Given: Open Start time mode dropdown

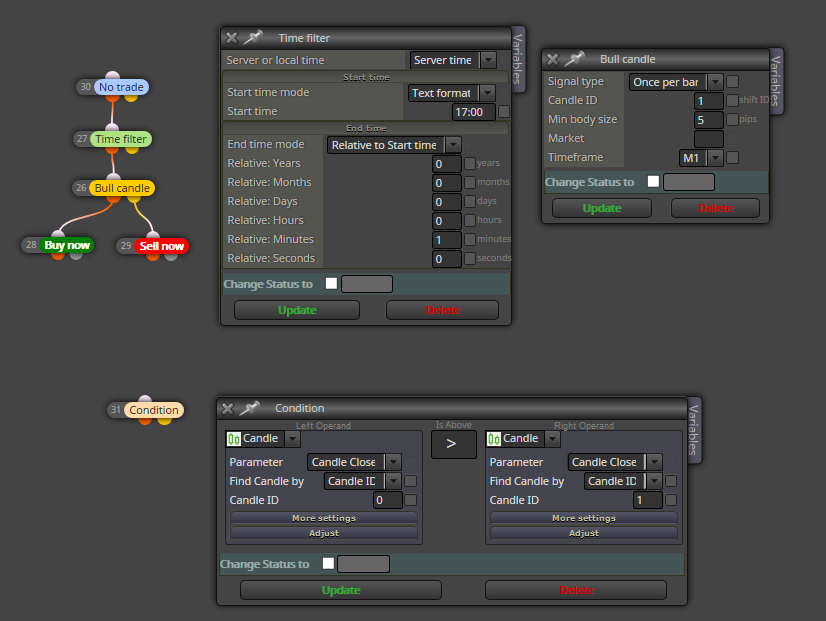Looking at the screenshot, I should click(487, 93).
